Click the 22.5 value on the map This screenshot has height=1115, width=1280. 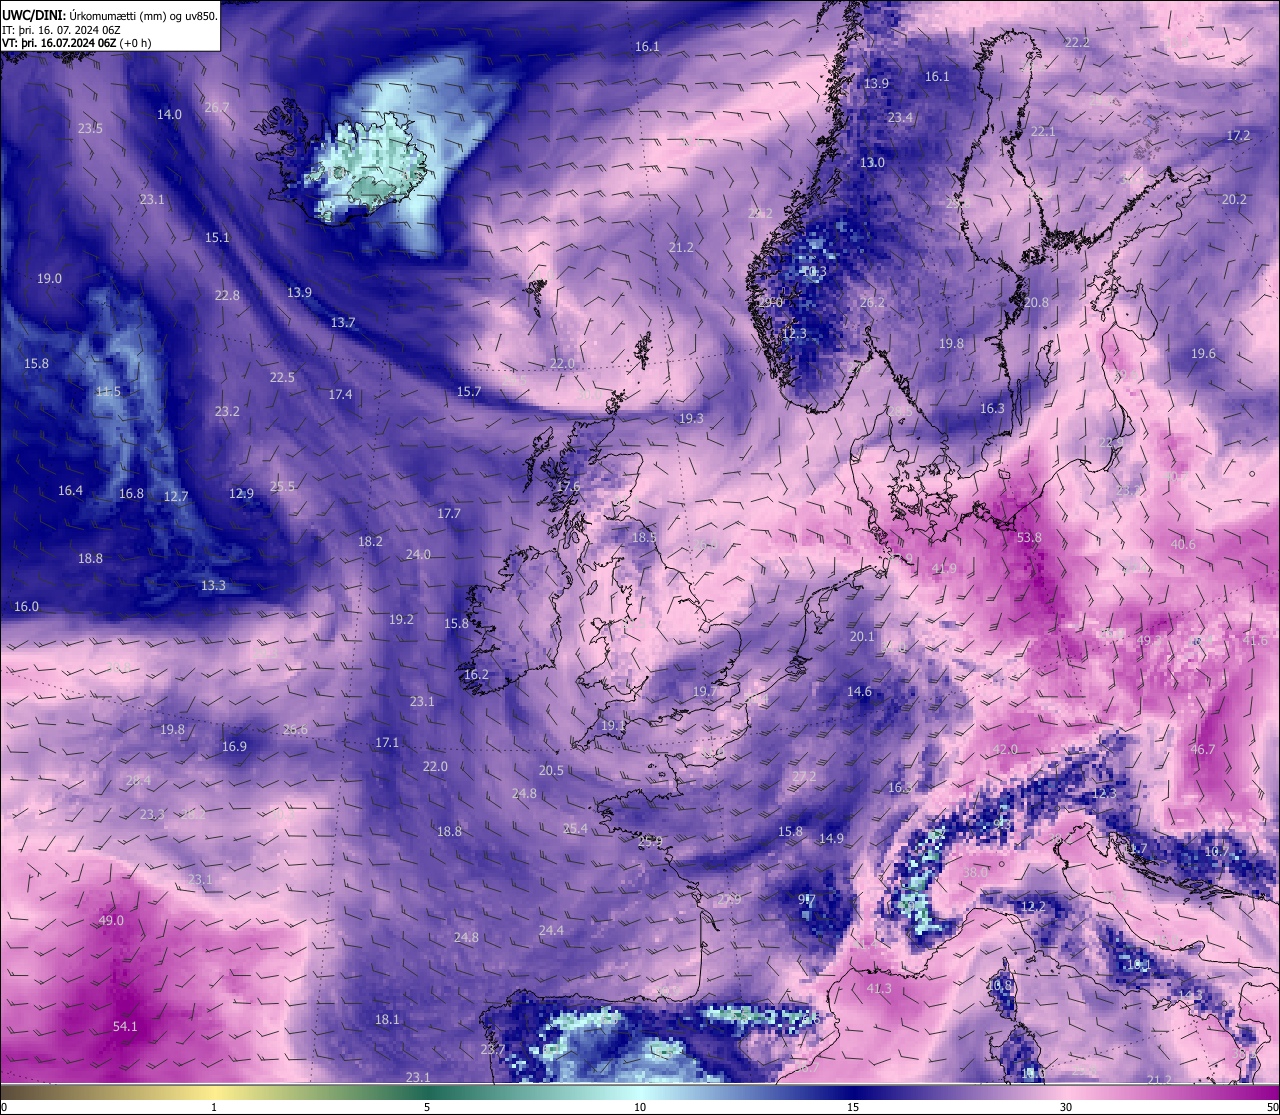282,377
